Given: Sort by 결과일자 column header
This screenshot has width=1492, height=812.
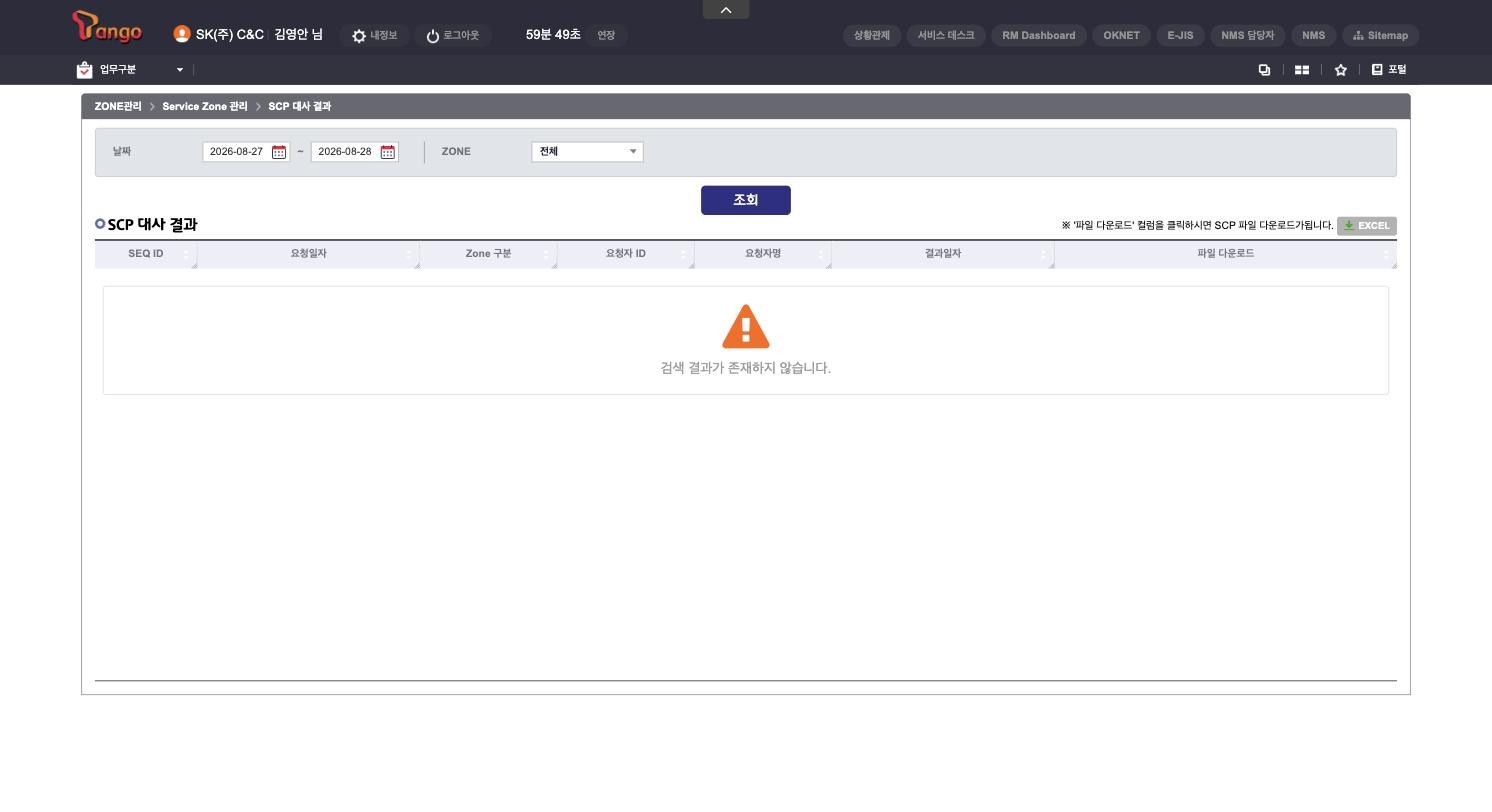Looking at the screenshot, I should (943, 254).
